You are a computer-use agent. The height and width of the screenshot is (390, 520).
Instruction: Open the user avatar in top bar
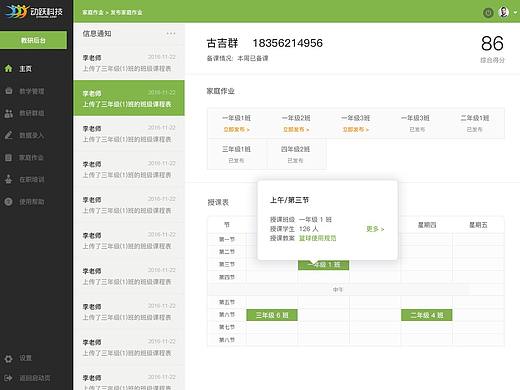point(503,12)
